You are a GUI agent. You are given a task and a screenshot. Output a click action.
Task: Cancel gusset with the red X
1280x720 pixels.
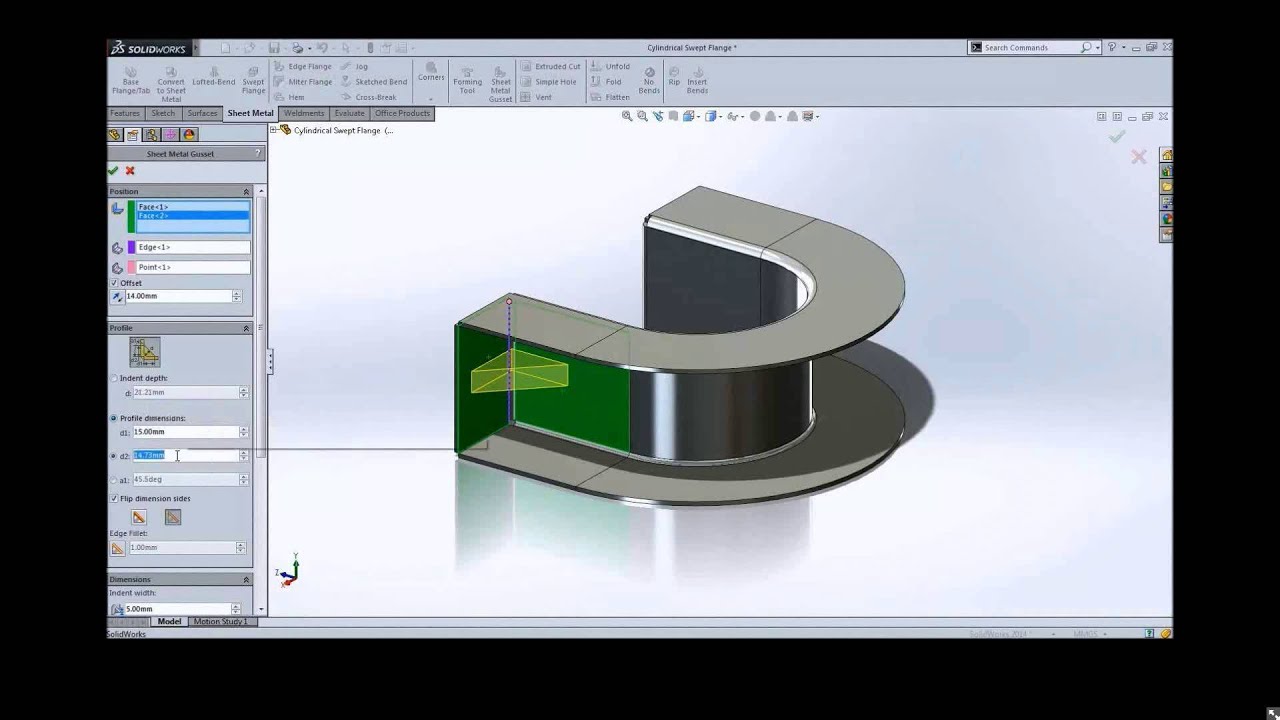pyautogui.click(x=130, y=171)
